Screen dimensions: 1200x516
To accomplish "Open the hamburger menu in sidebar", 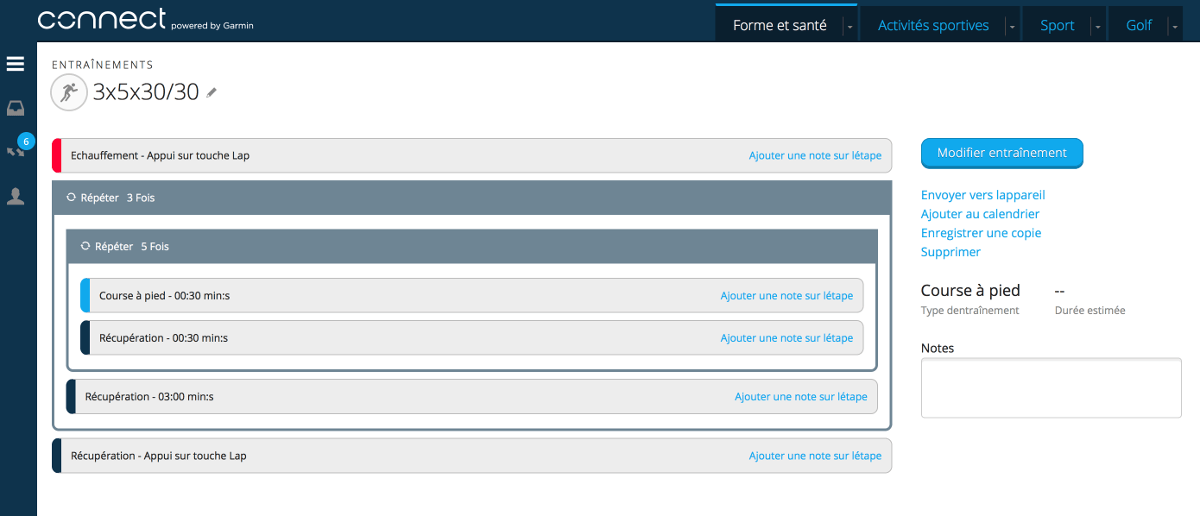I will click(x=15, y=64).
